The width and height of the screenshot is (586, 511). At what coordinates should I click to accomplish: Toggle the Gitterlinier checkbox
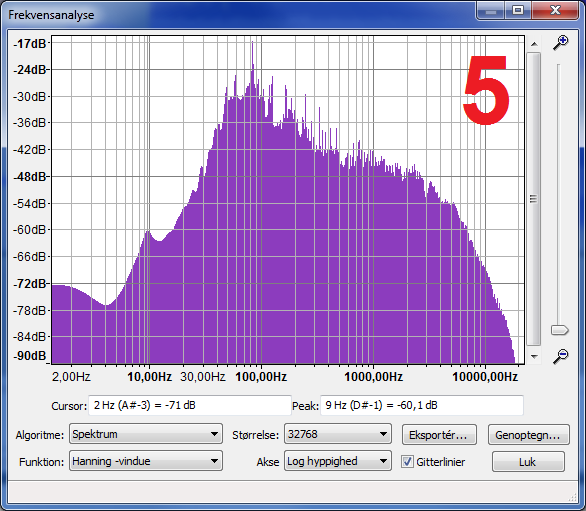click(x=407, y=462)
